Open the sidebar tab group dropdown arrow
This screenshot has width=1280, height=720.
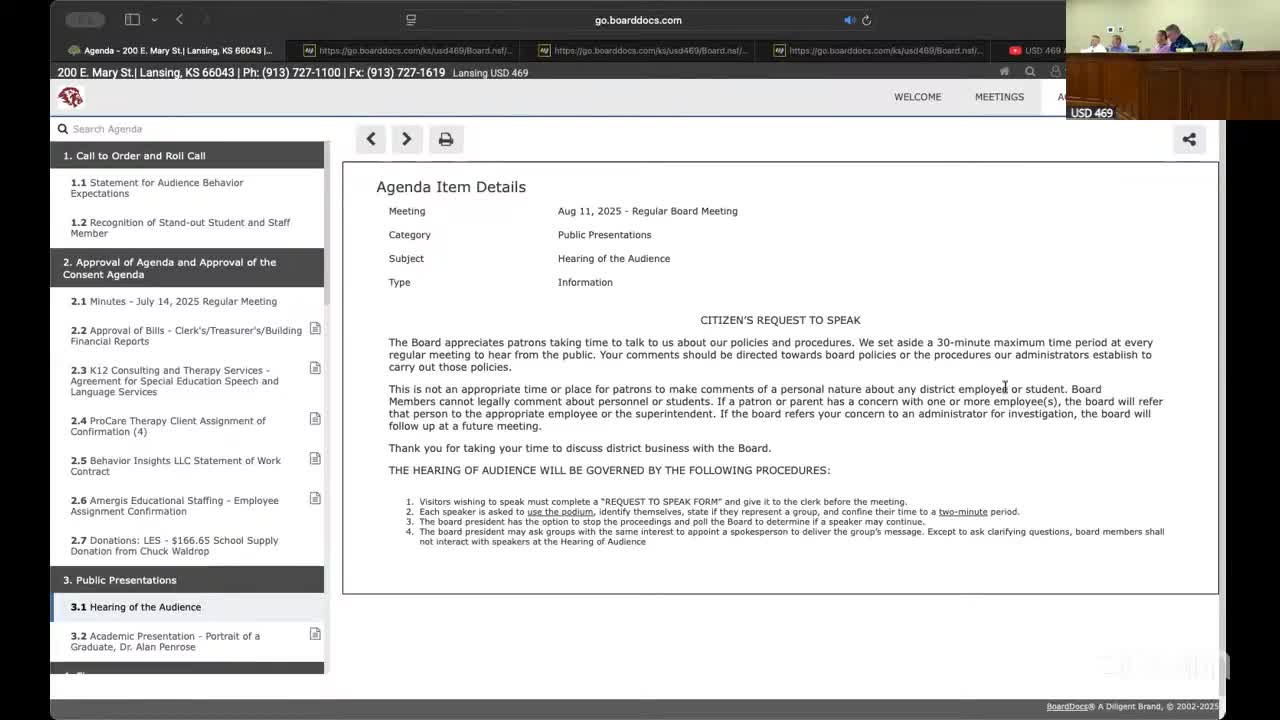coord(154,19)
